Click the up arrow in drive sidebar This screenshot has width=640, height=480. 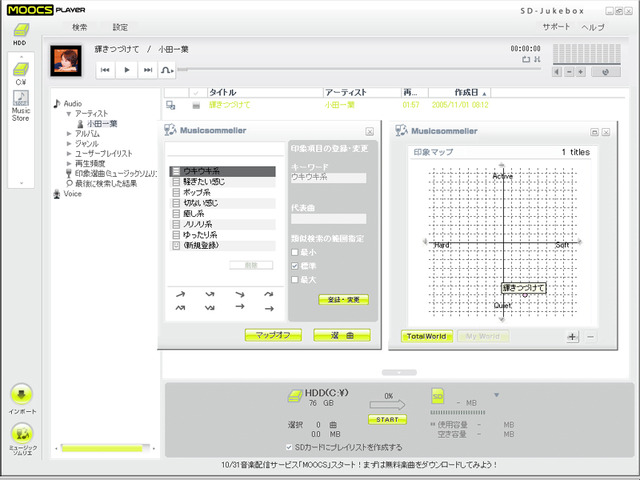pyautogui.click(x=21, y=57)
